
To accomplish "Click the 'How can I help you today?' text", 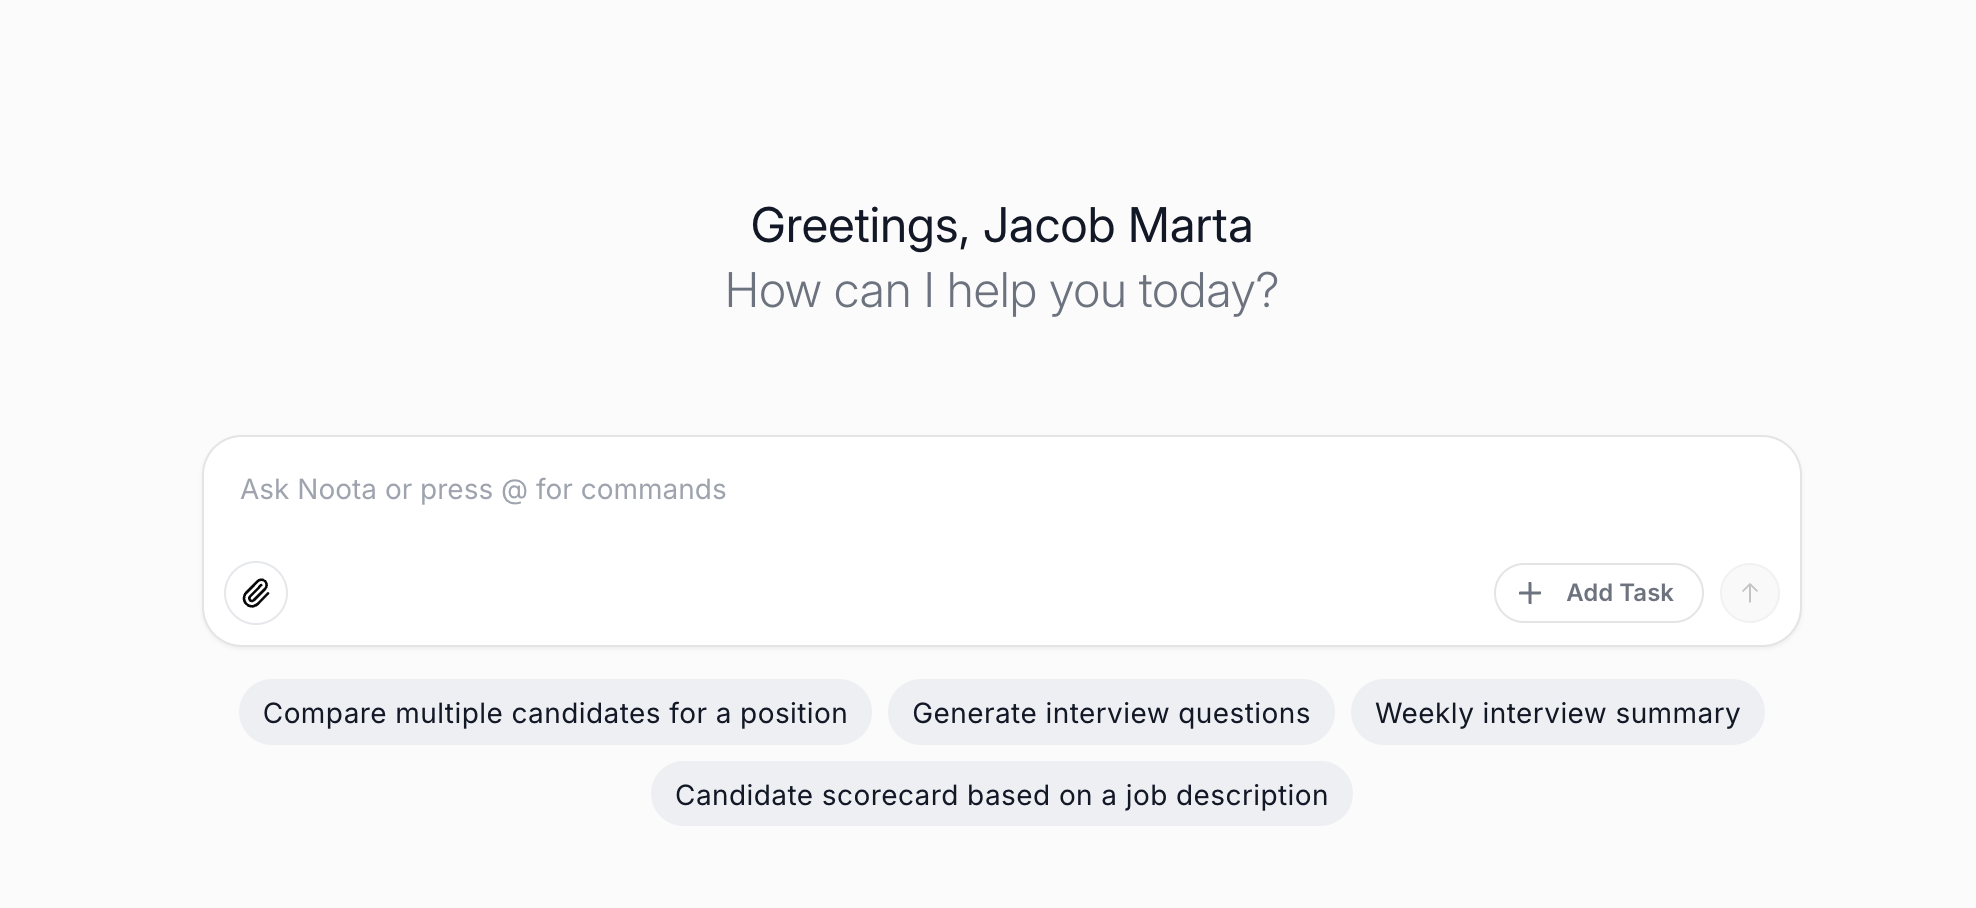I will (1001, 291).
